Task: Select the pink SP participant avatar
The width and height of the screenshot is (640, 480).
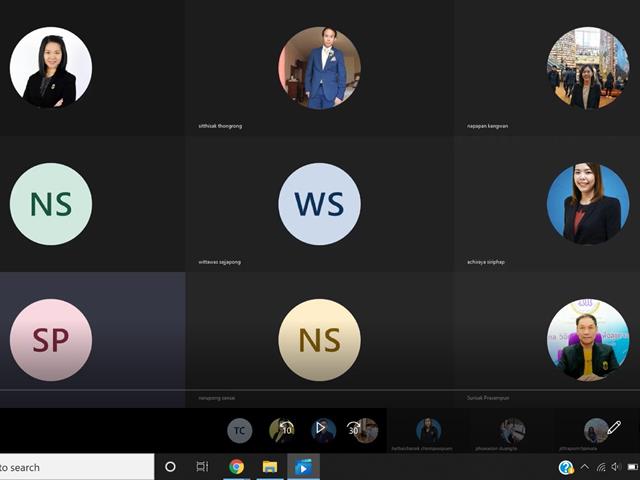Action: pyautogui.click(x=51, y=340)
